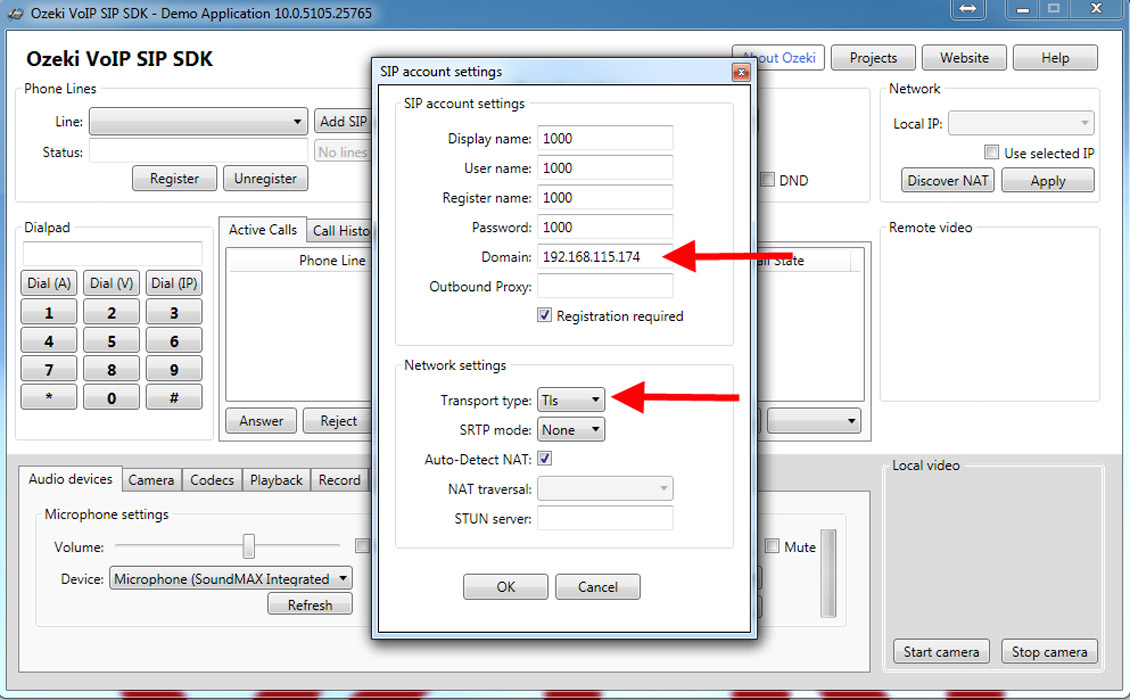Image resolution: width=1130 pixels, height=700 pixels.
Task: Expand the NAT traversal dropdown
Action: tap(605, 488)
